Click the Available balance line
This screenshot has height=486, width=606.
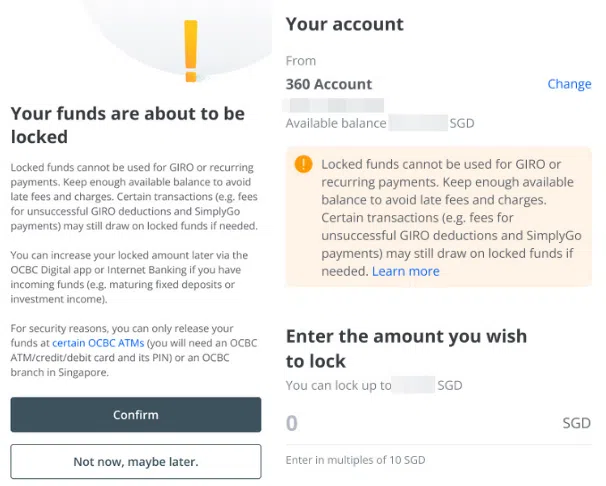click(380, 123)
